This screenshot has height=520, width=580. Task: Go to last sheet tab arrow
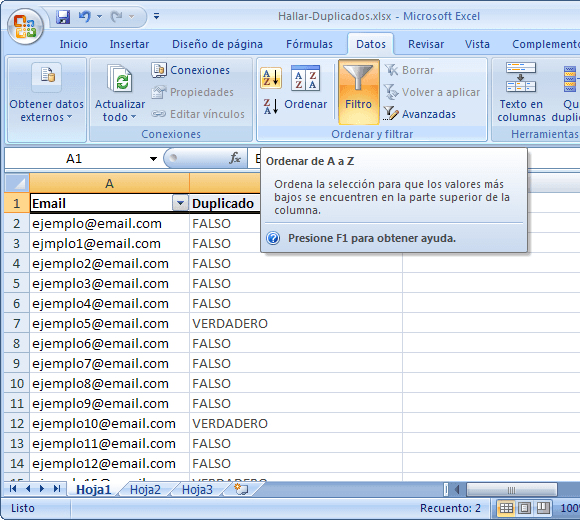57,489
